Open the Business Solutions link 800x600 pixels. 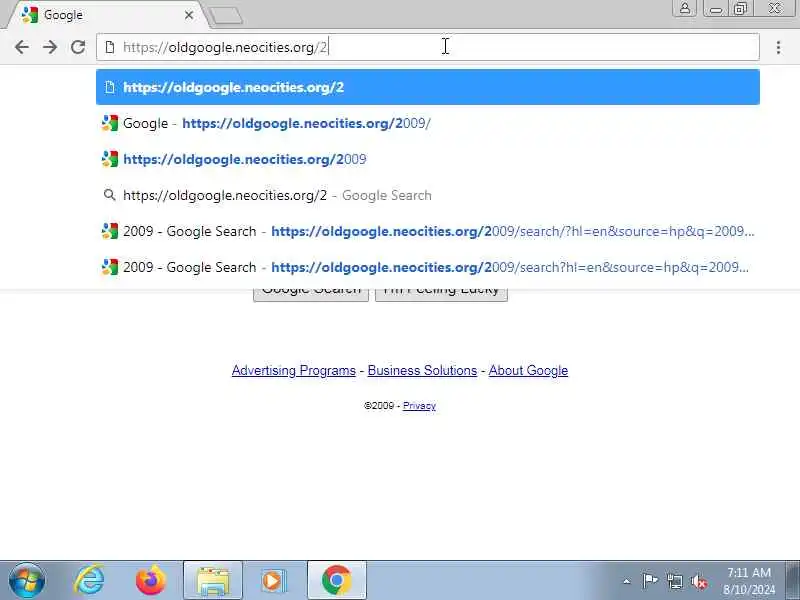[422, 370]
